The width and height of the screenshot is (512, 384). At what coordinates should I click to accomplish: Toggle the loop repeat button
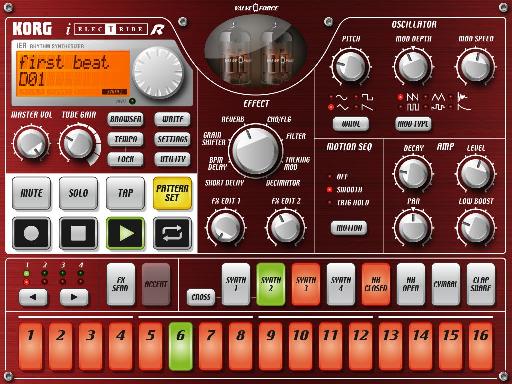pyautogui.click(x=172, y=233)
